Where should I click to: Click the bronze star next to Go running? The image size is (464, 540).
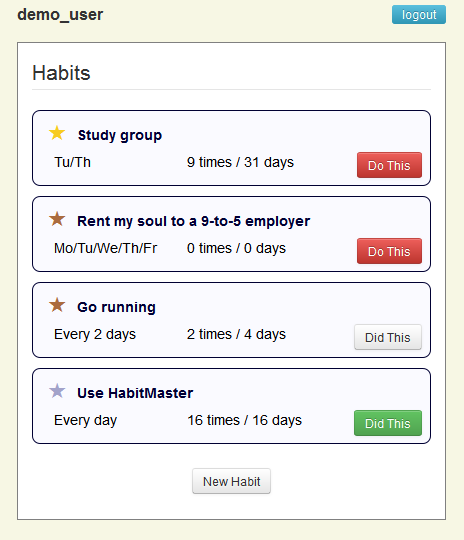[x=57, y=305]
